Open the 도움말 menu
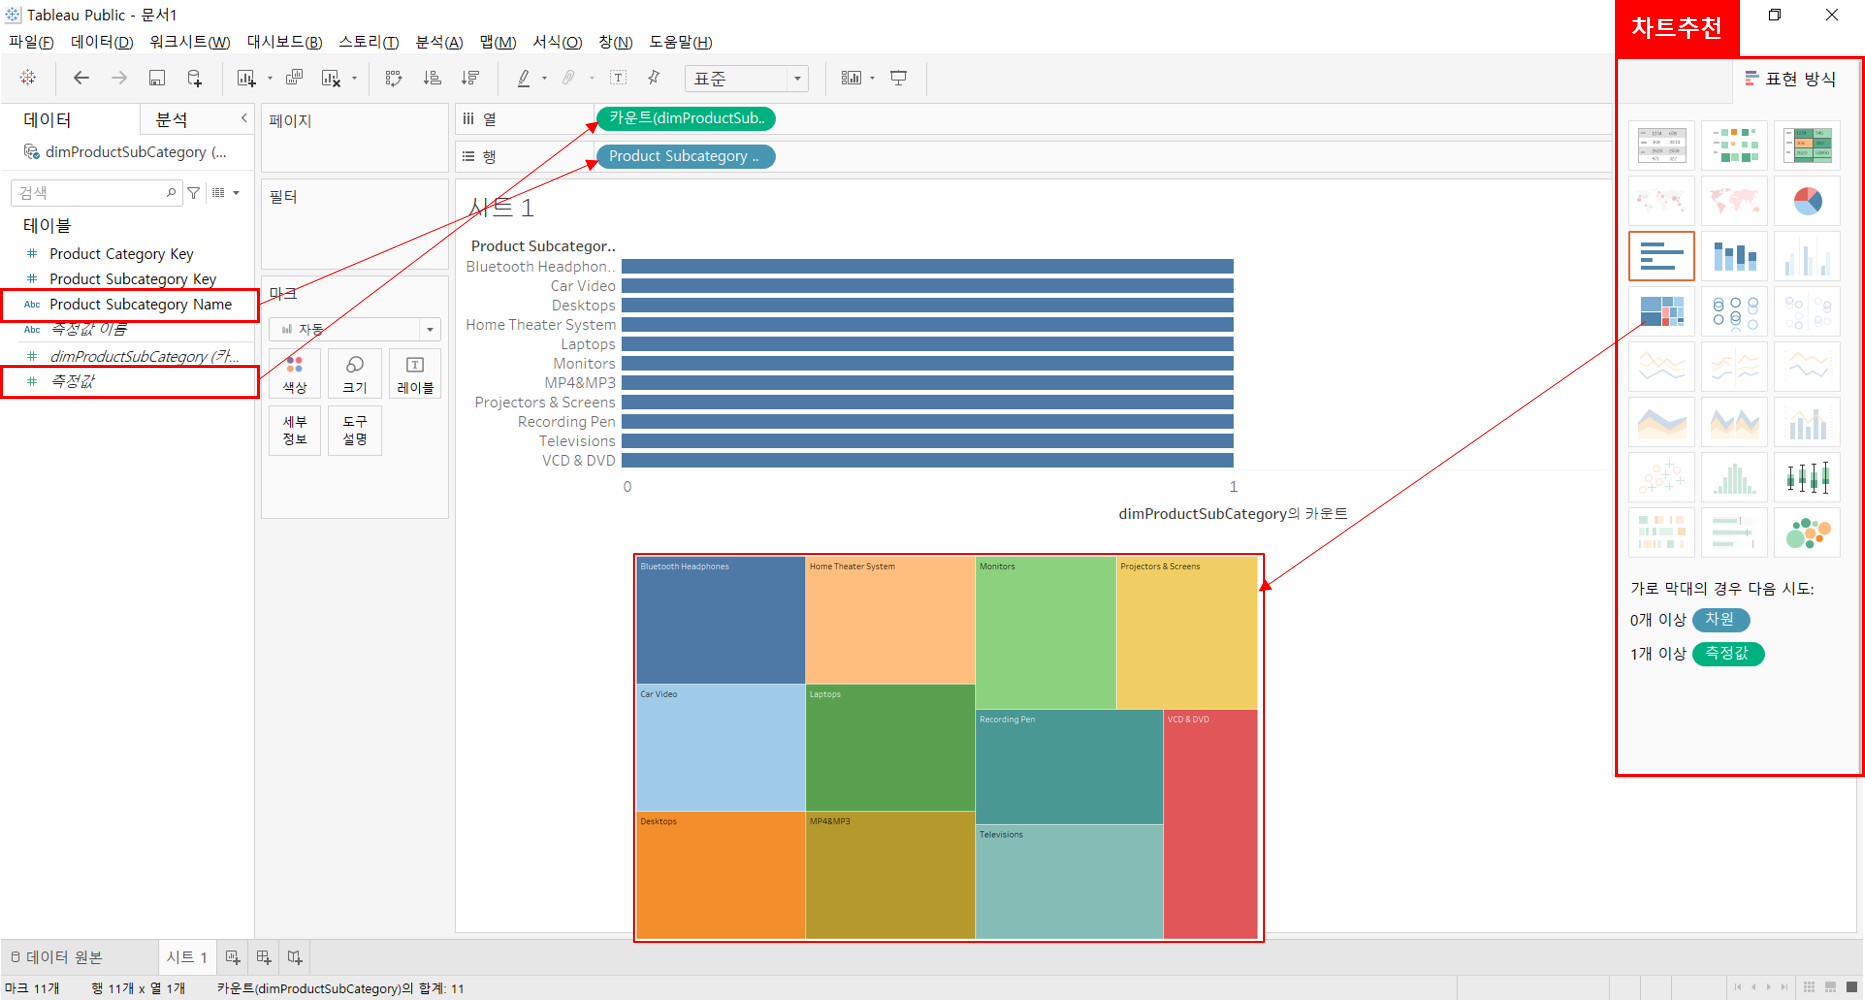The width and height of the screenshot is (1865, 1000). (680, 42)
